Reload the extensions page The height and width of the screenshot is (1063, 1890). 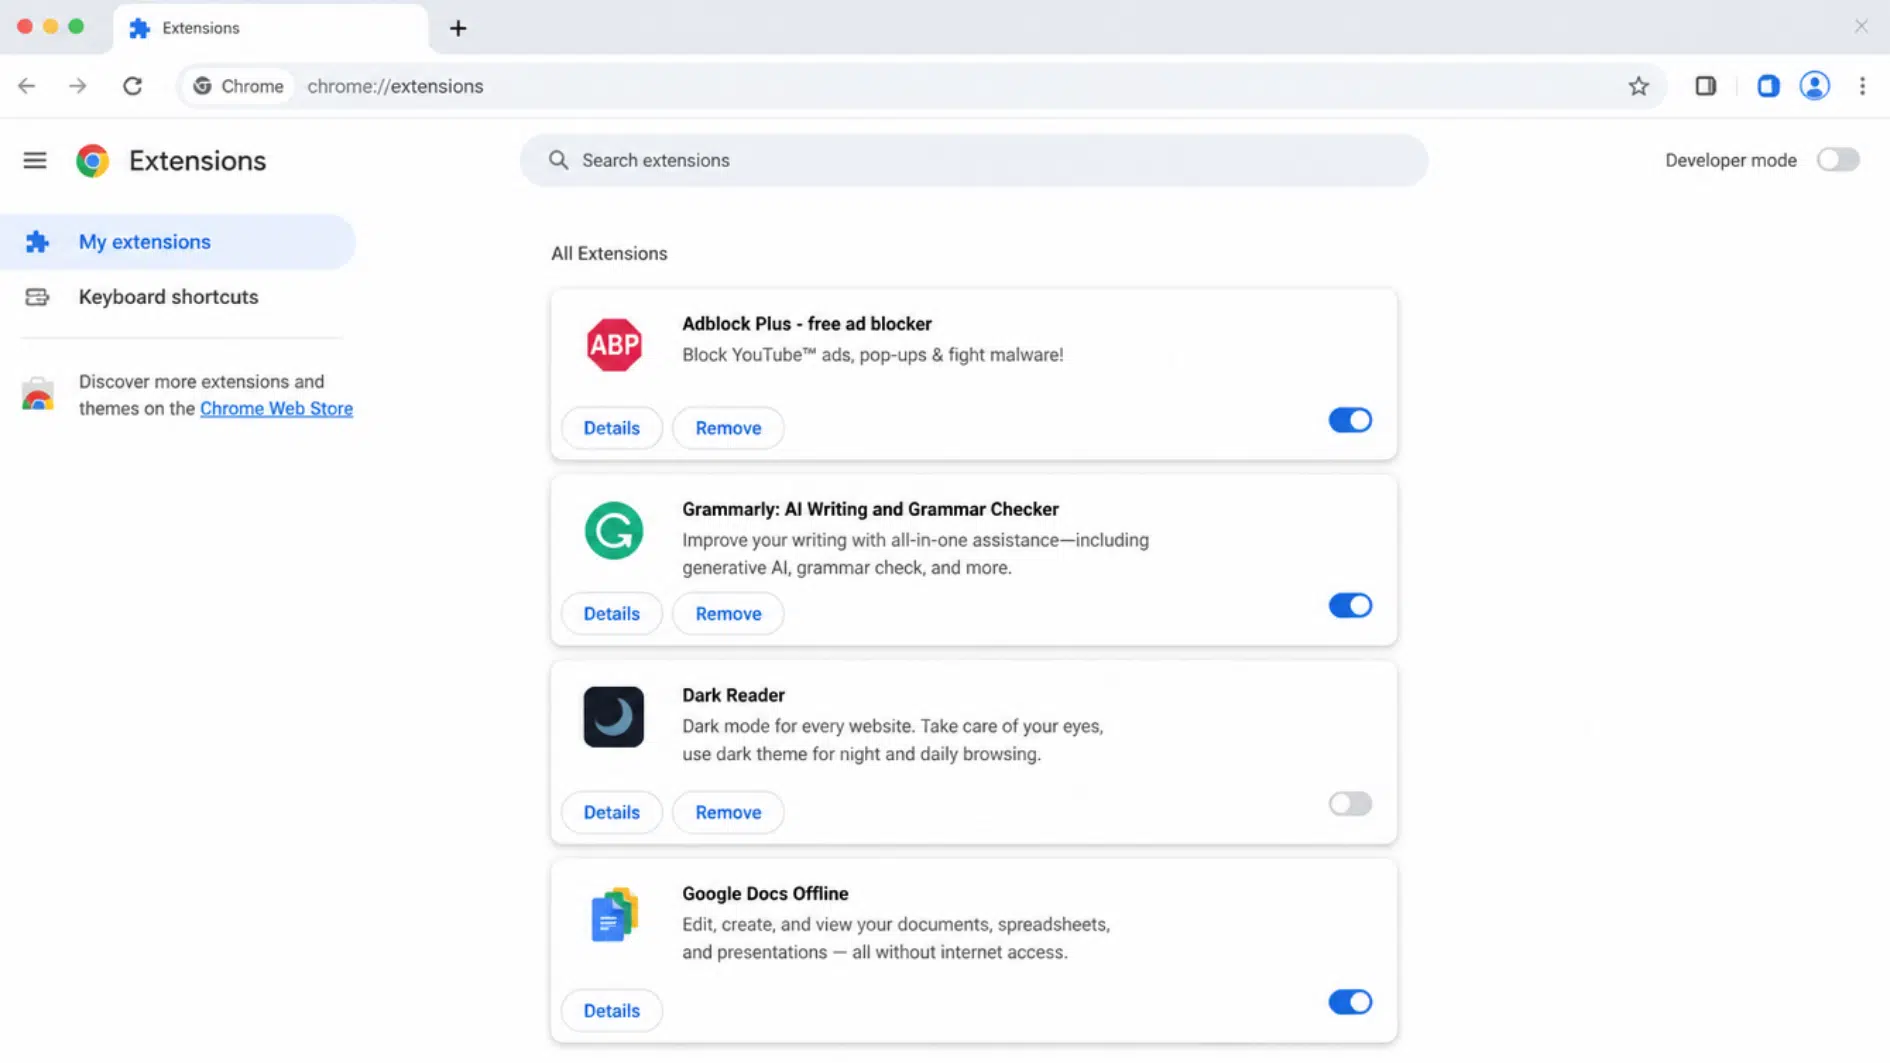coord(132,86)
